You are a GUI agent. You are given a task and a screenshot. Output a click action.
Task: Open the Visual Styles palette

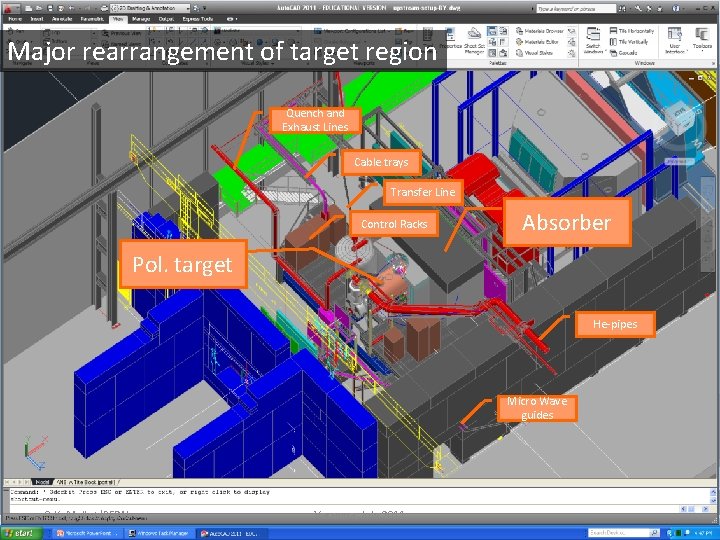[x=534, y=53]
